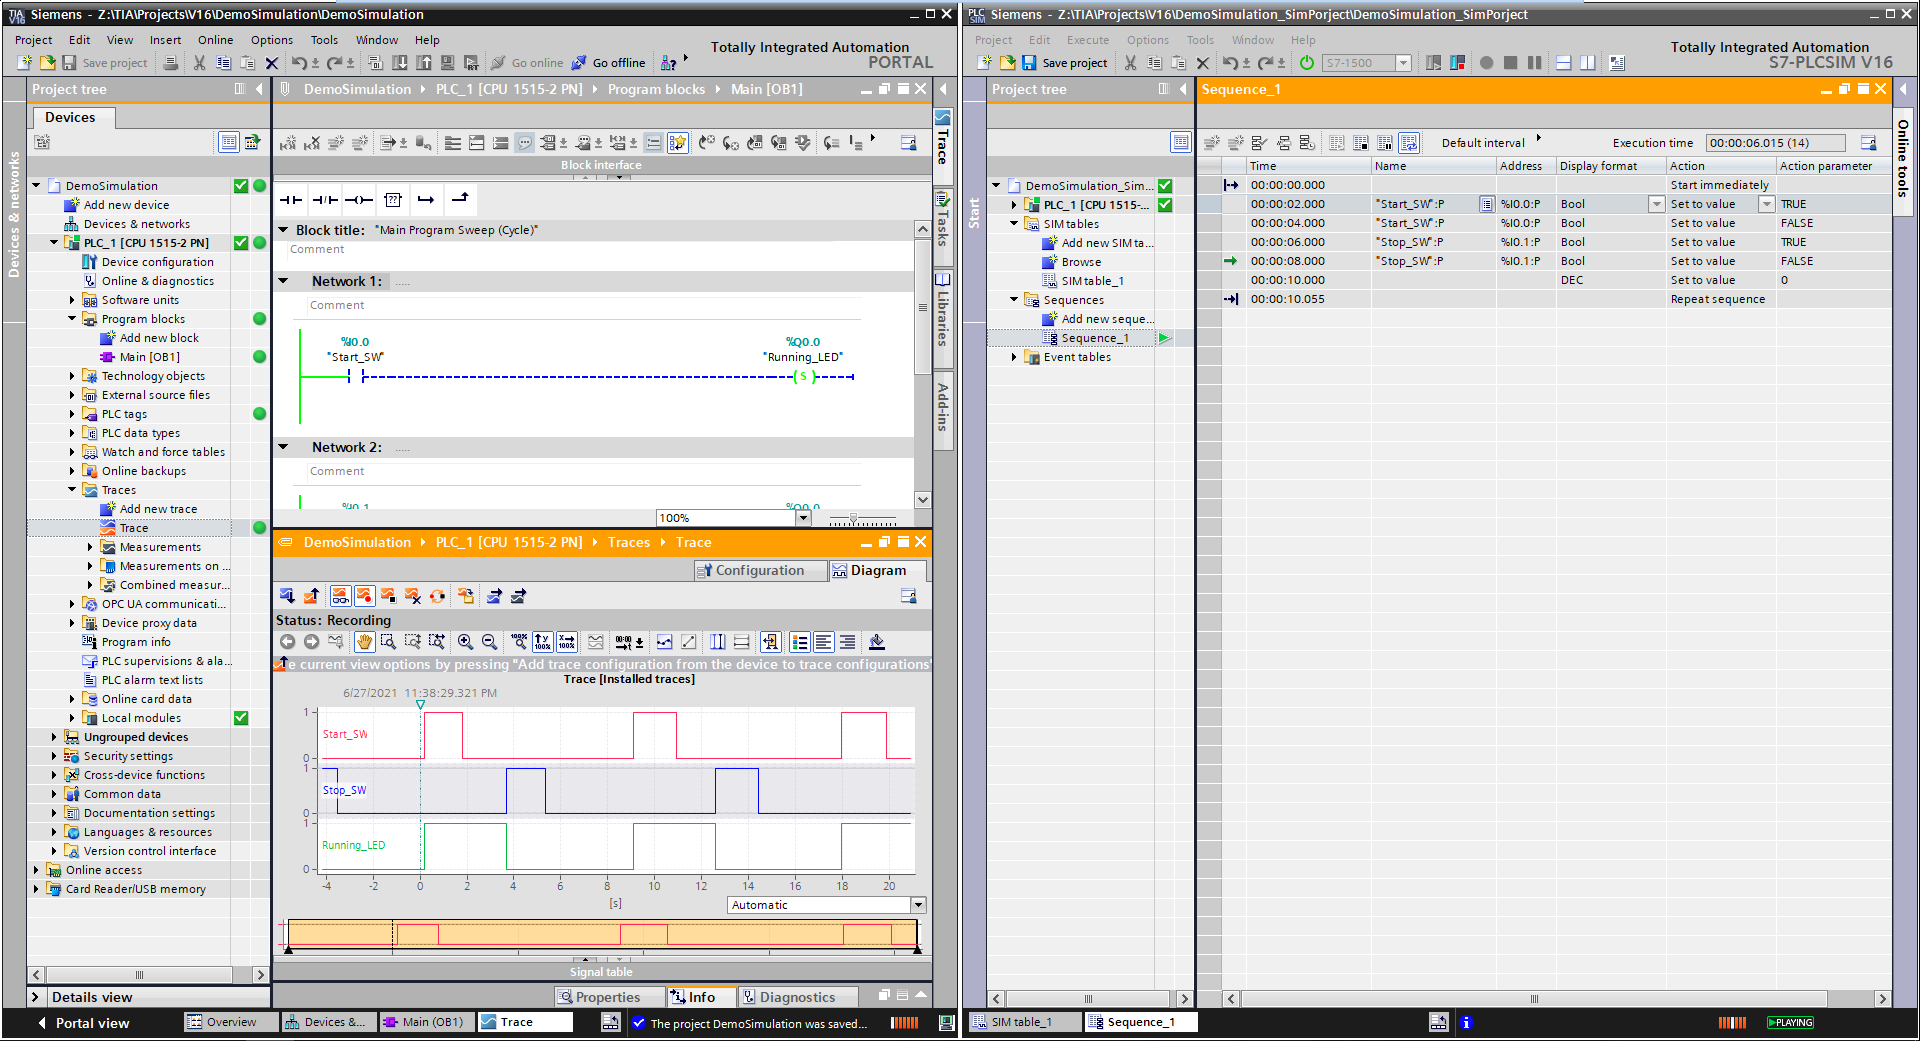Click the undo arrow in TIA Portal toolbar
Viewport: 1920px width, 1041px height.
click(x=299, y=63)
